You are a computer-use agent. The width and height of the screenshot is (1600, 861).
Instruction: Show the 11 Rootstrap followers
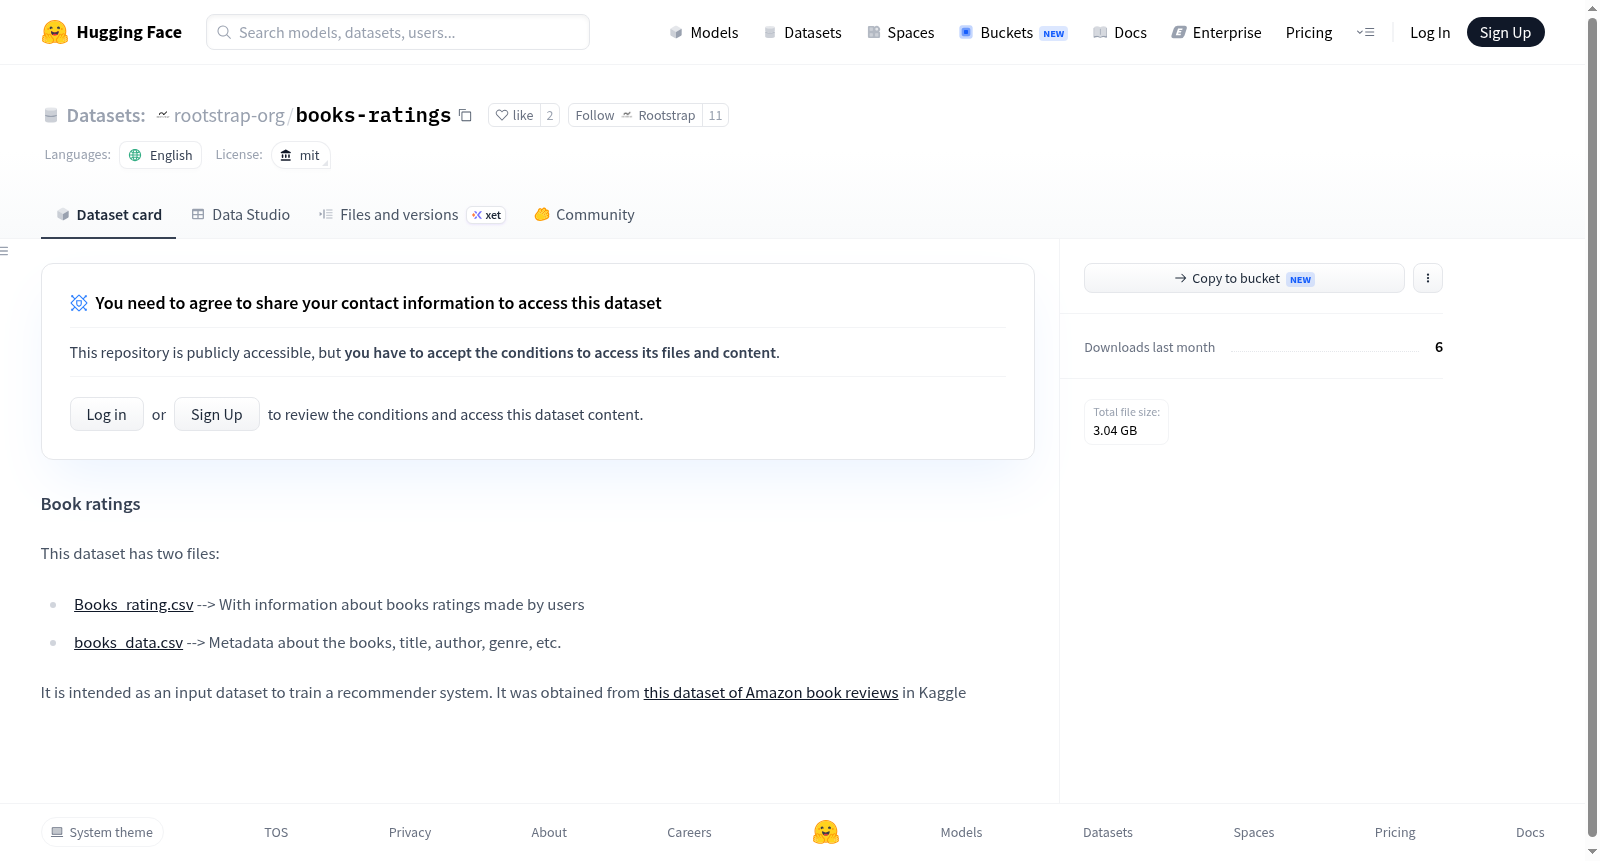click(715, 115)
